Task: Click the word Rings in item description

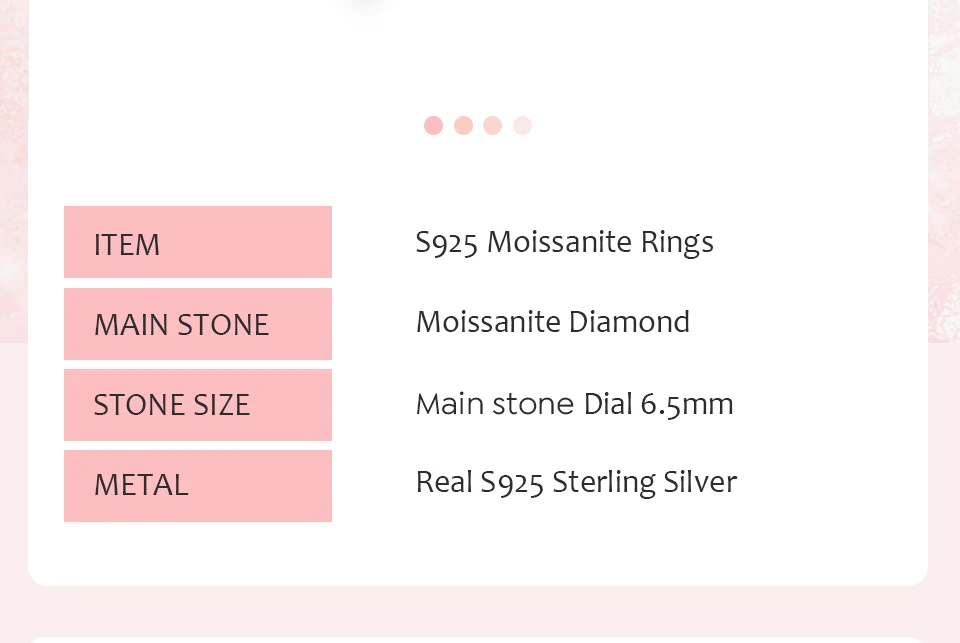Action: coord(677,243)
